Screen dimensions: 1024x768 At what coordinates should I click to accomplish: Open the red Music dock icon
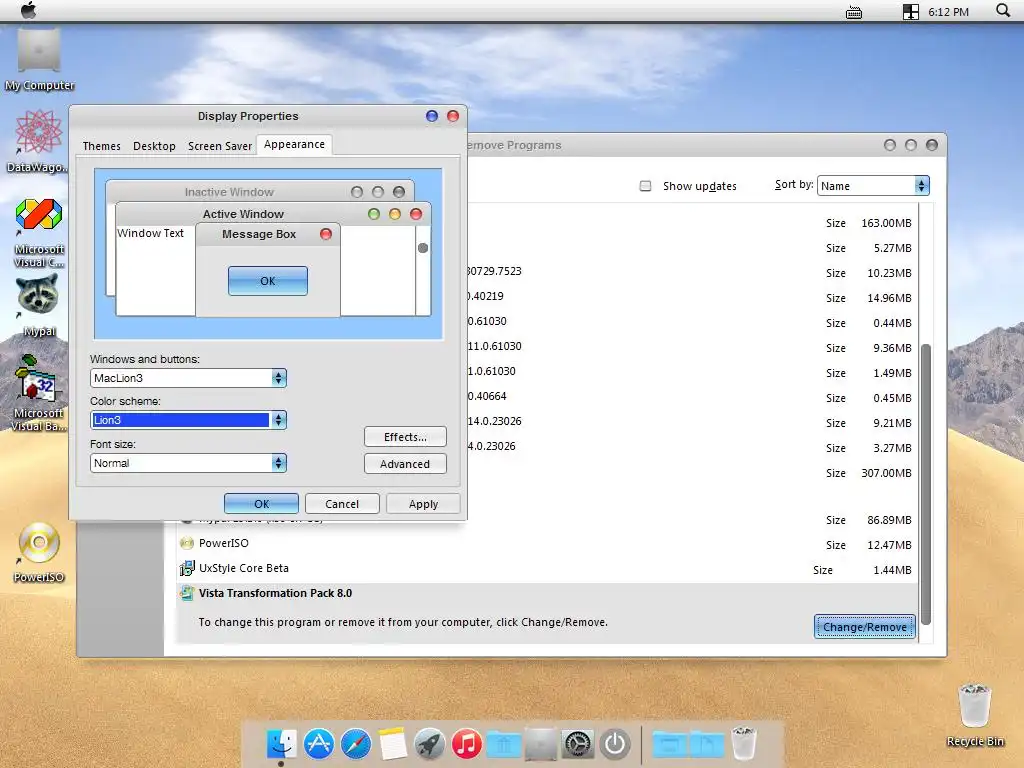pos(466,744)
